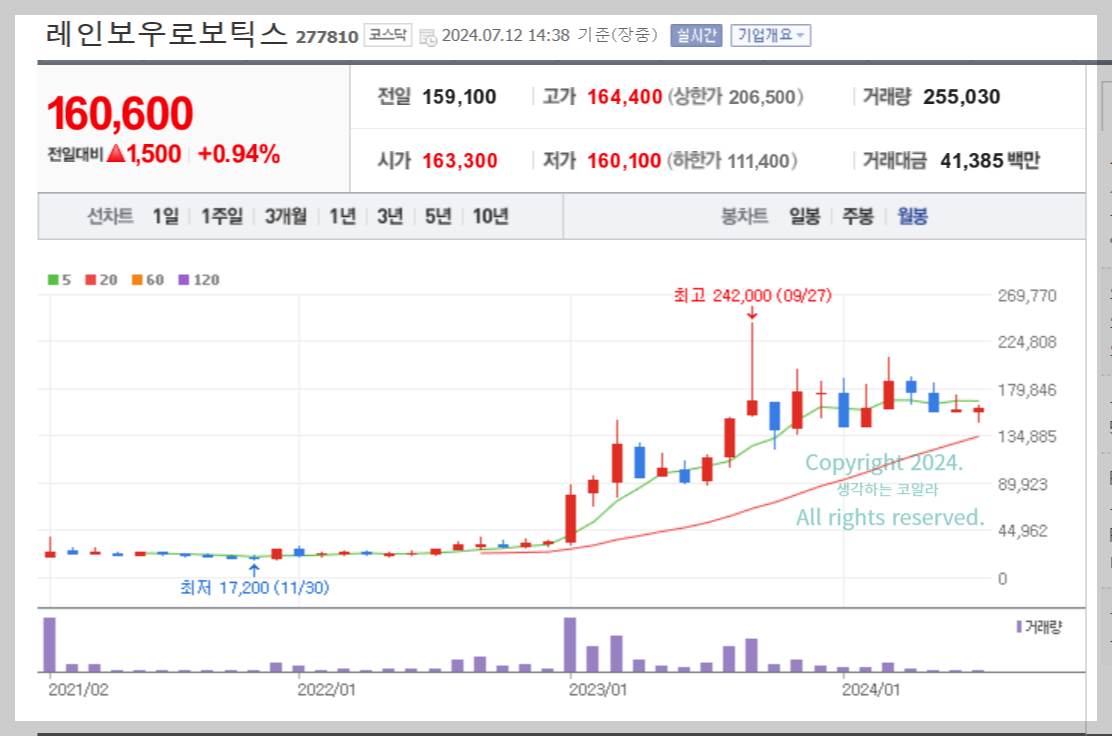Select the 5년 line chart tab
Viewport: 1112px width, 736px height.
(438, 216)
